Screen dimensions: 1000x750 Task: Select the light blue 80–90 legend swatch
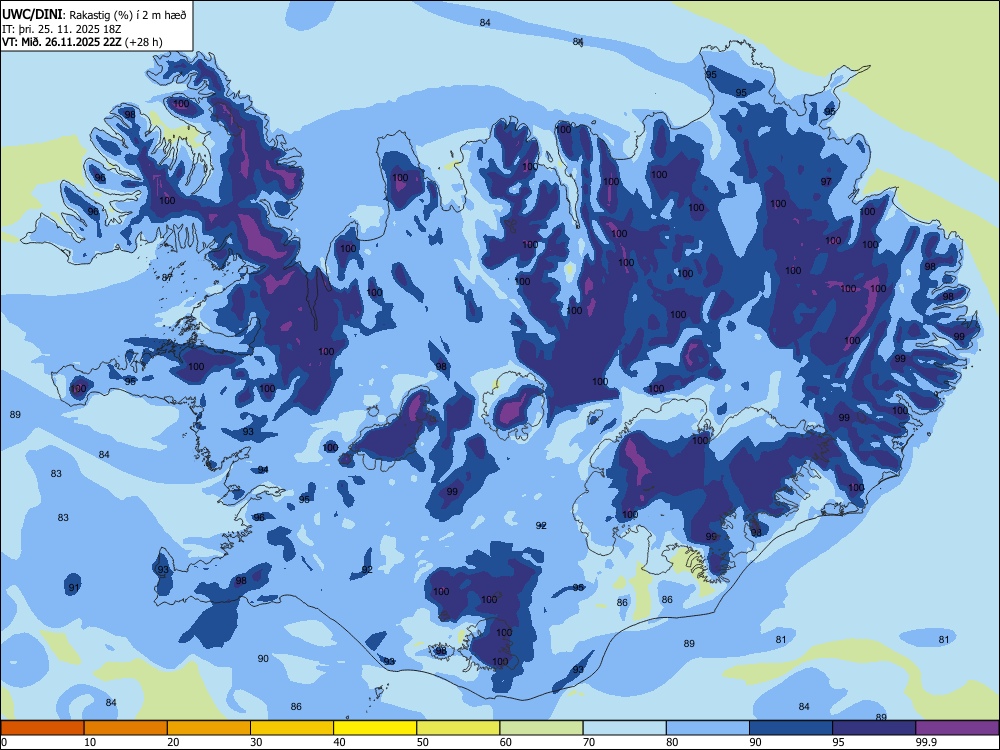[x=708, y=728]
